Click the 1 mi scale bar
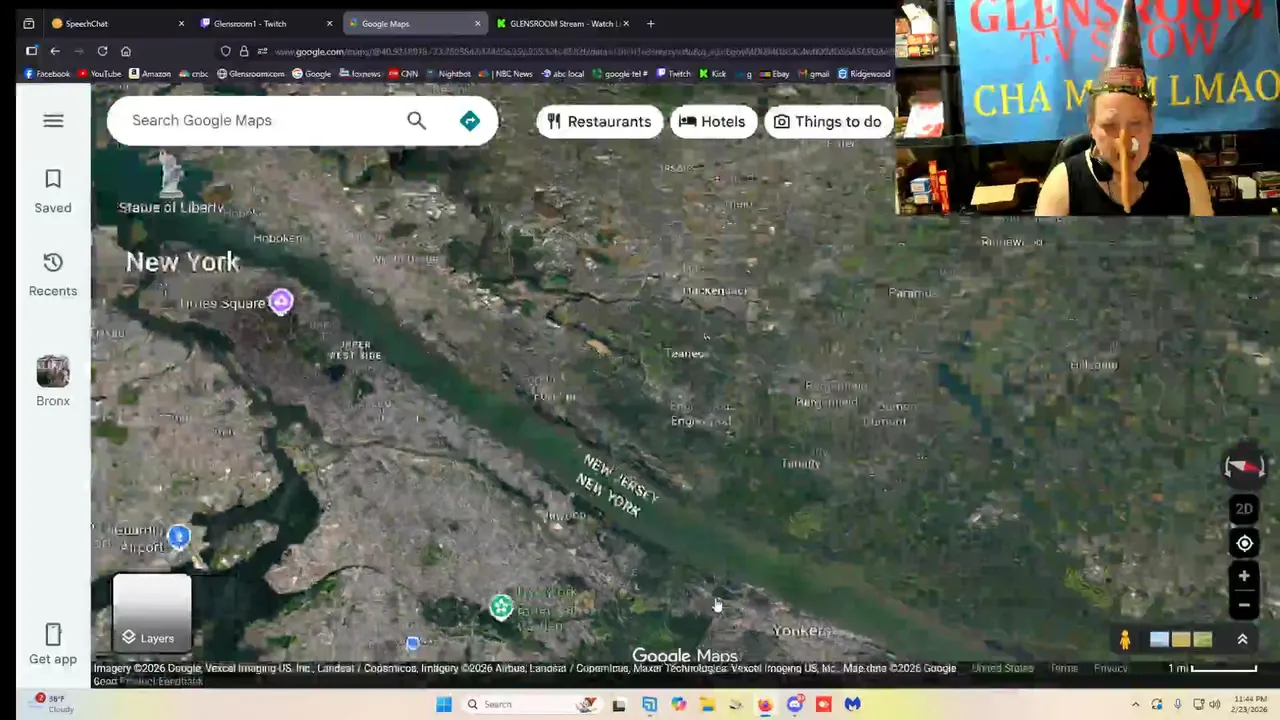This screenshot has width=1280, height=720. pyautogui.click(x=1212, y=668)
